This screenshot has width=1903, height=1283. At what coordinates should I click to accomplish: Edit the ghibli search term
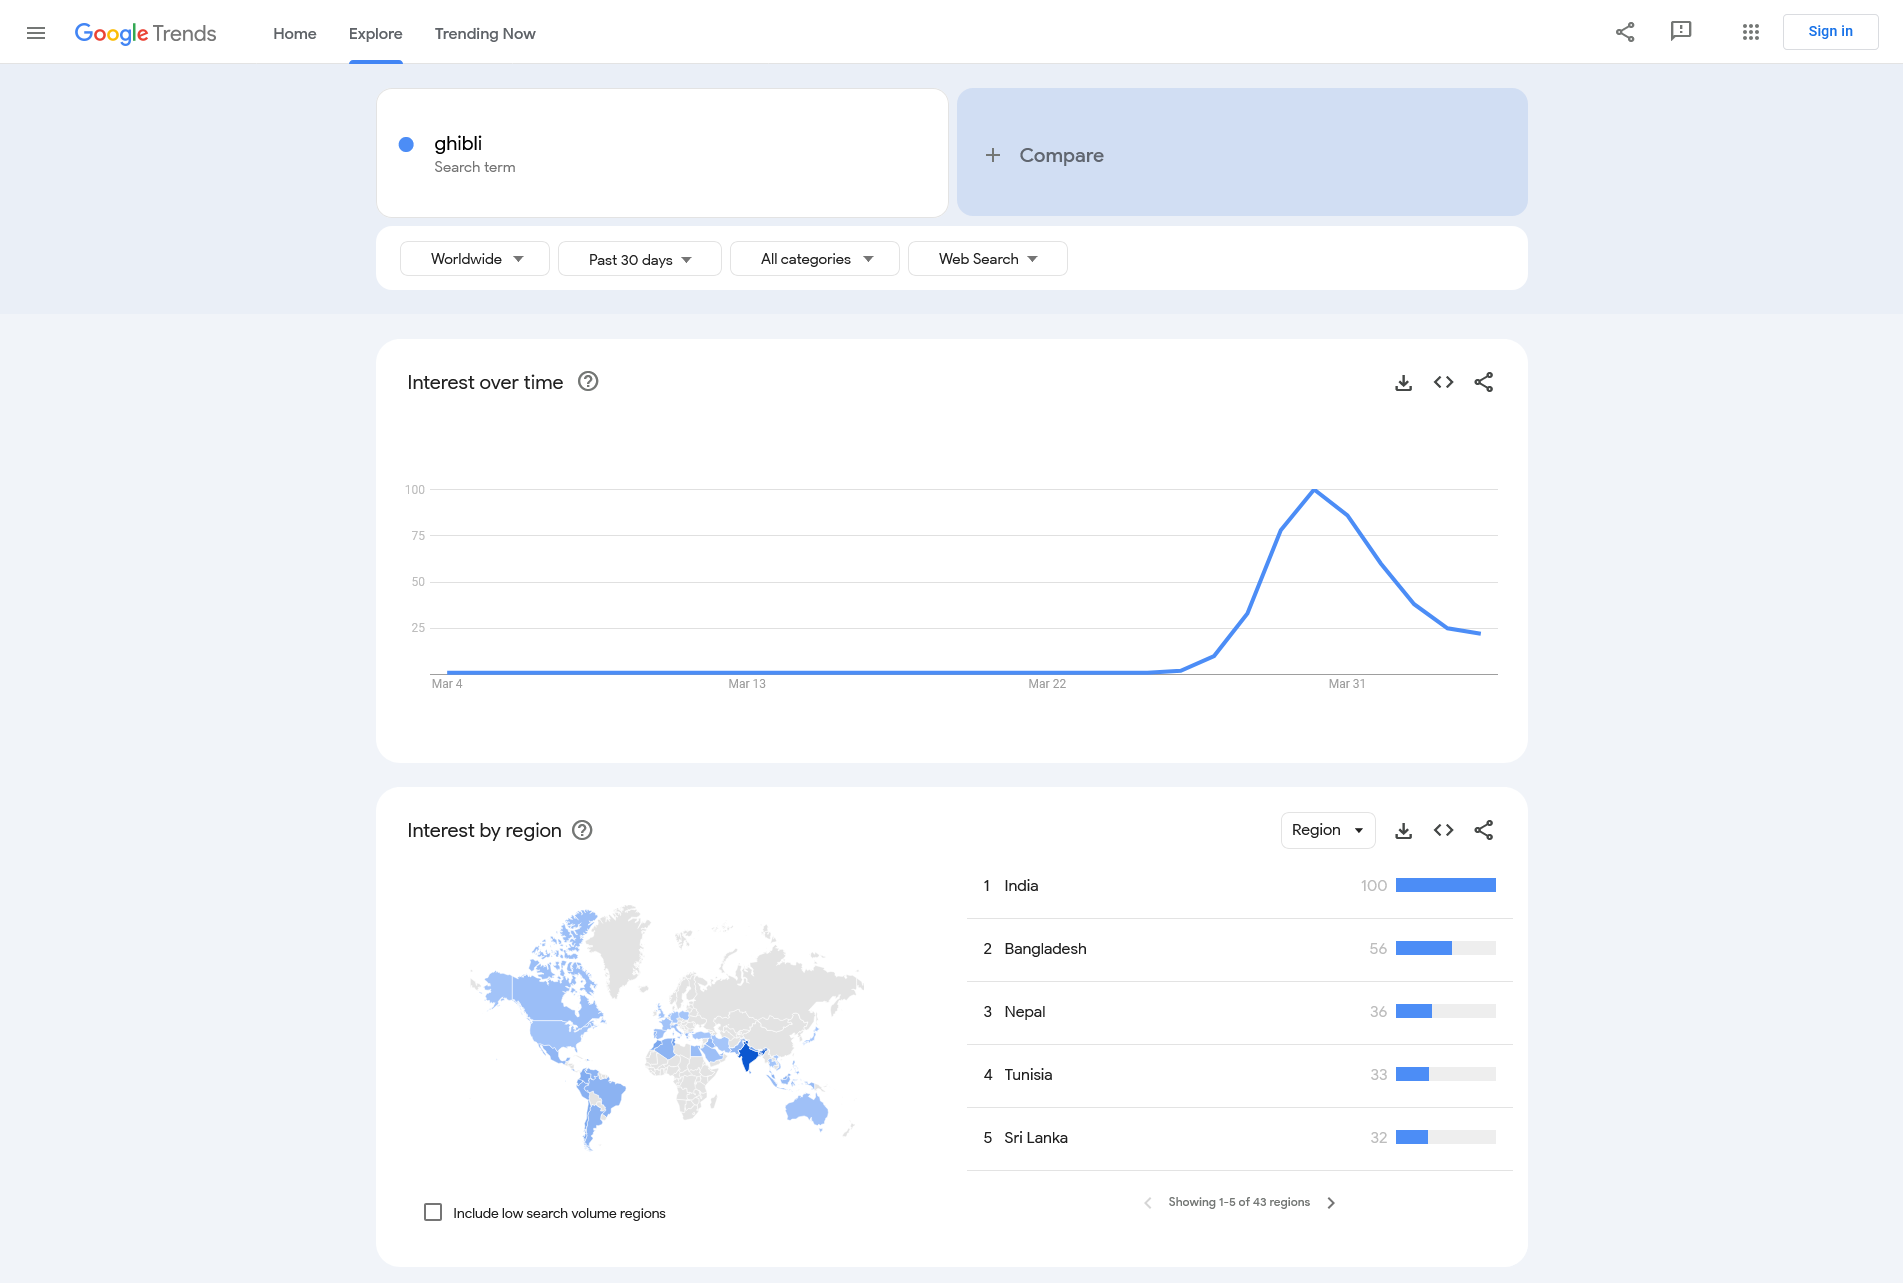click(x=662, y=152)
